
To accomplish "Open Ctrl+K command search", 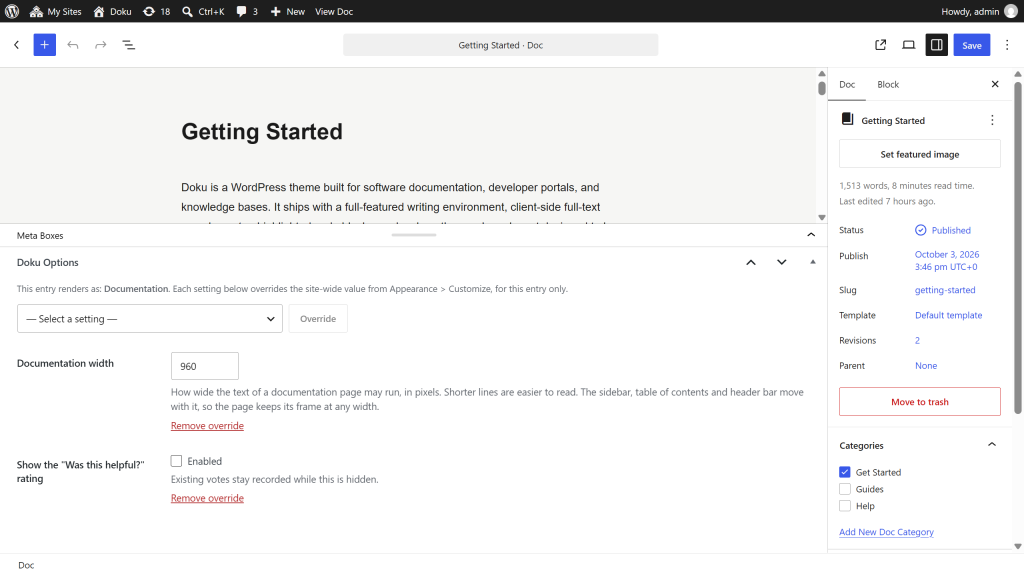I will 203,11.
